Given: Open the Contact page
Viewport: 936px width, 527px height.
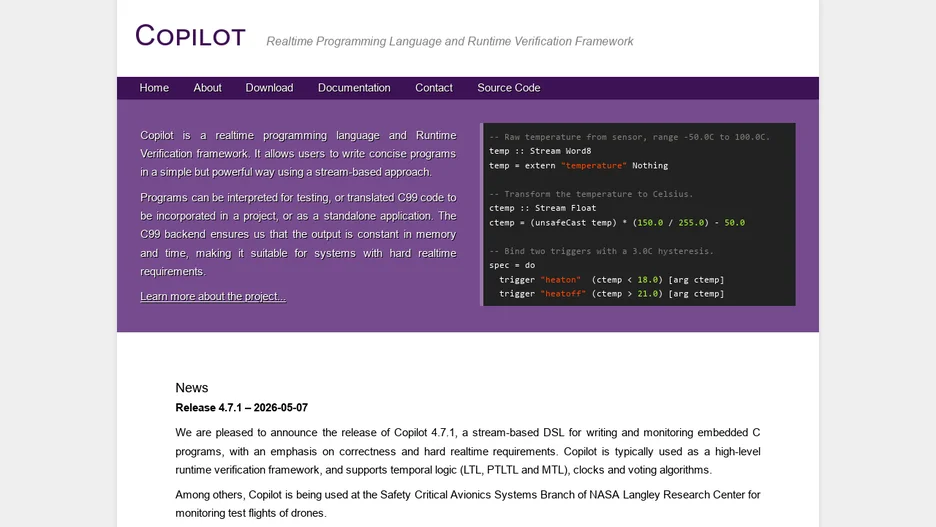Looking at the screenshot, I should 434,88.
